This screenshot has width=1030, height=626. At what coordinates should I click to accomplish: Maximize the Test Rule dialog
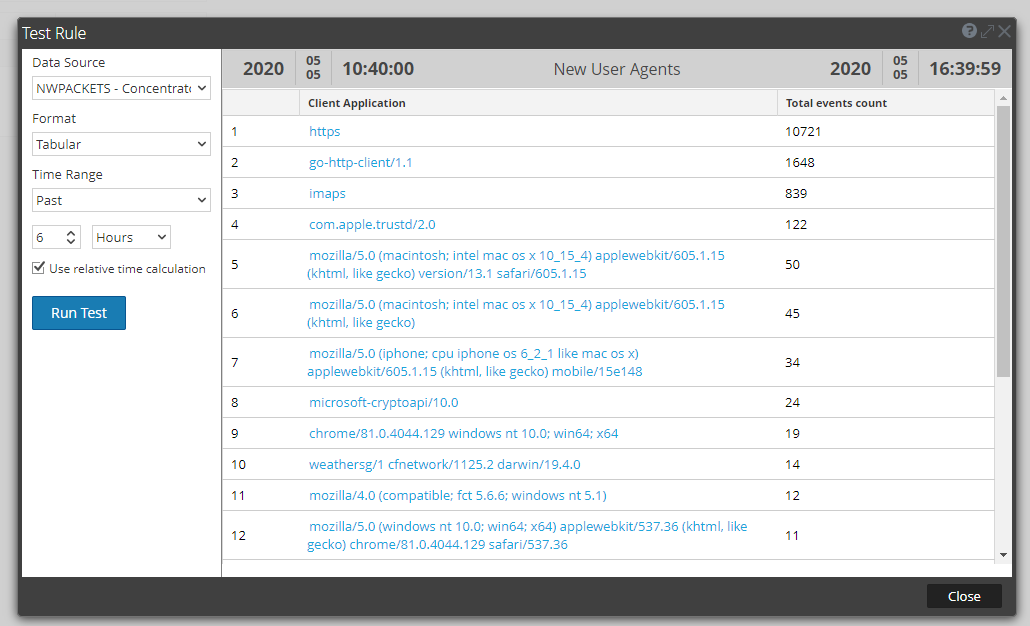click(x=987, y=32)
